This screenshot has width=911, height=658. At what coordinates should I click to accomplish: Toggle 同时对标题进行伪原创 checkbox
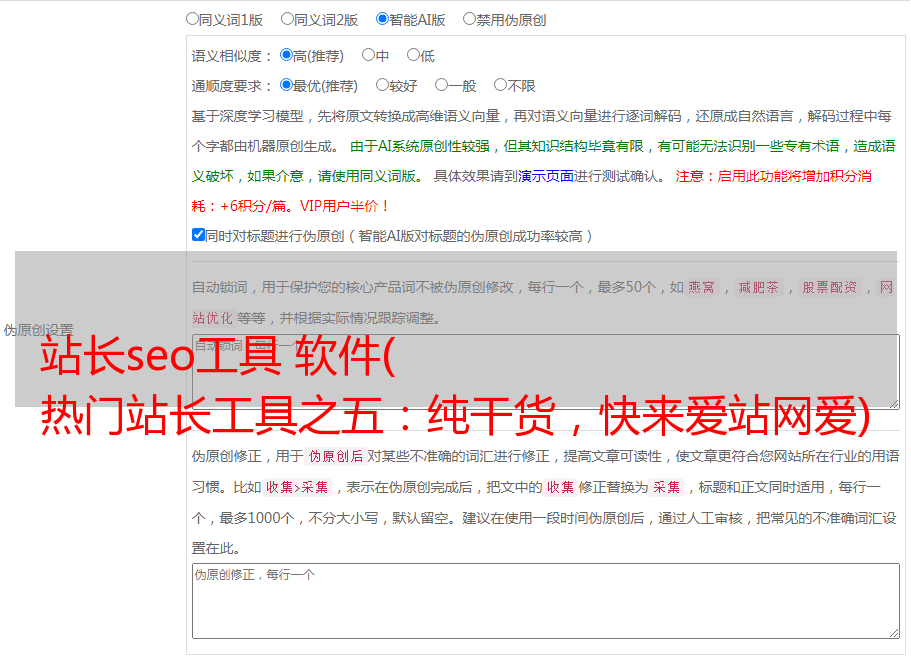pyautogui.click(x=198, y=235)
